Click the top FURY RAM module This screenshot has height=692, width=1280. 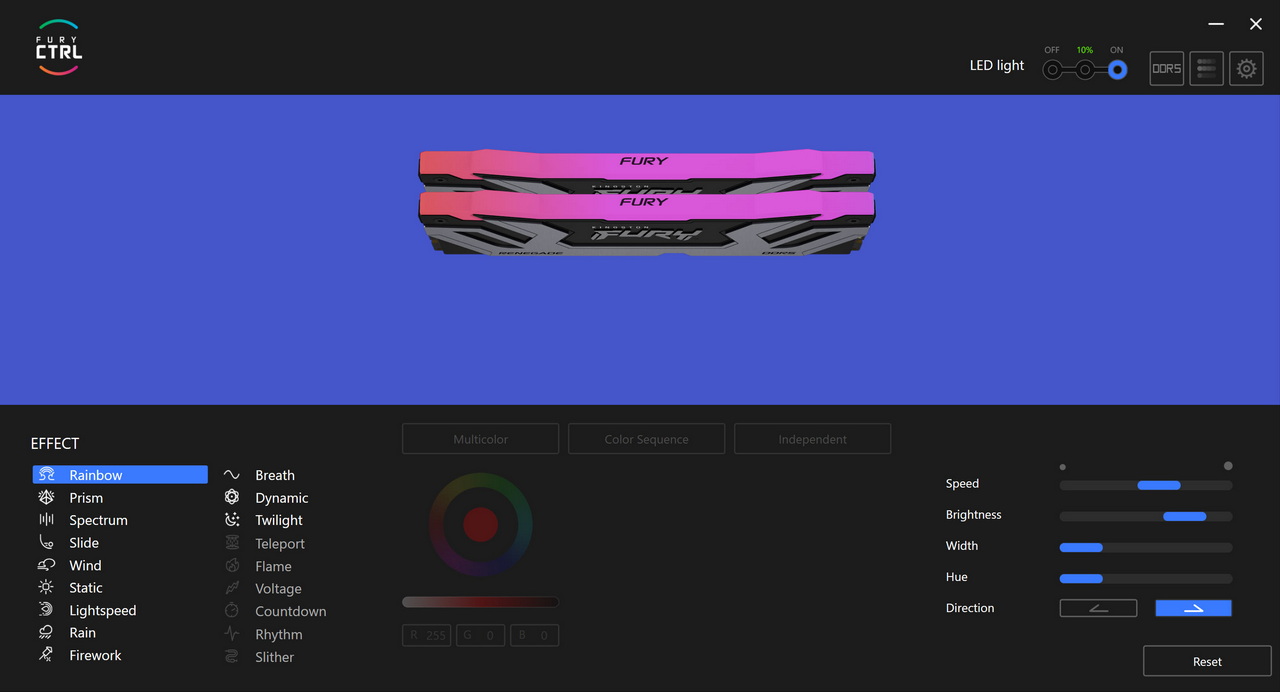tap(646, 166)
